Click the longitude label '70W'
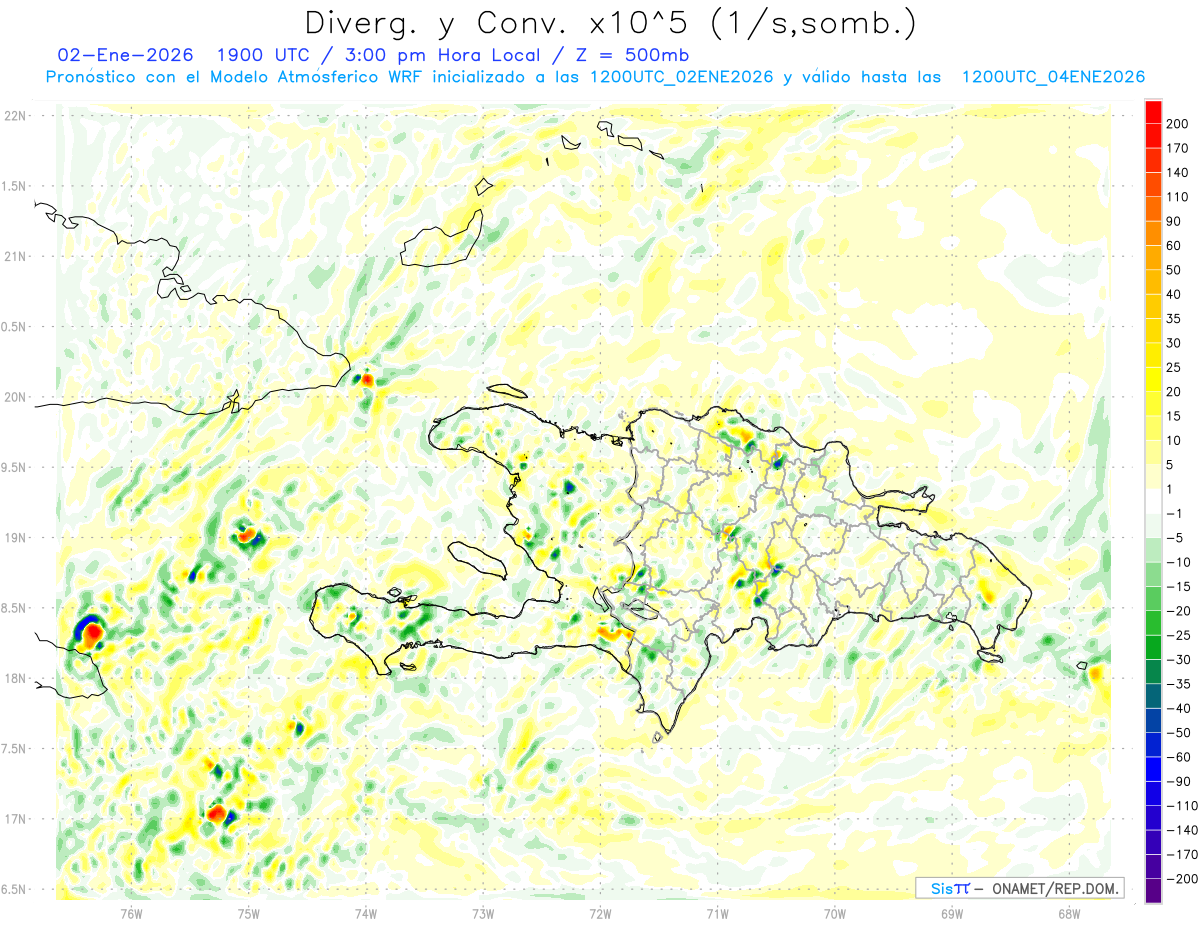 tap(834, 912)
